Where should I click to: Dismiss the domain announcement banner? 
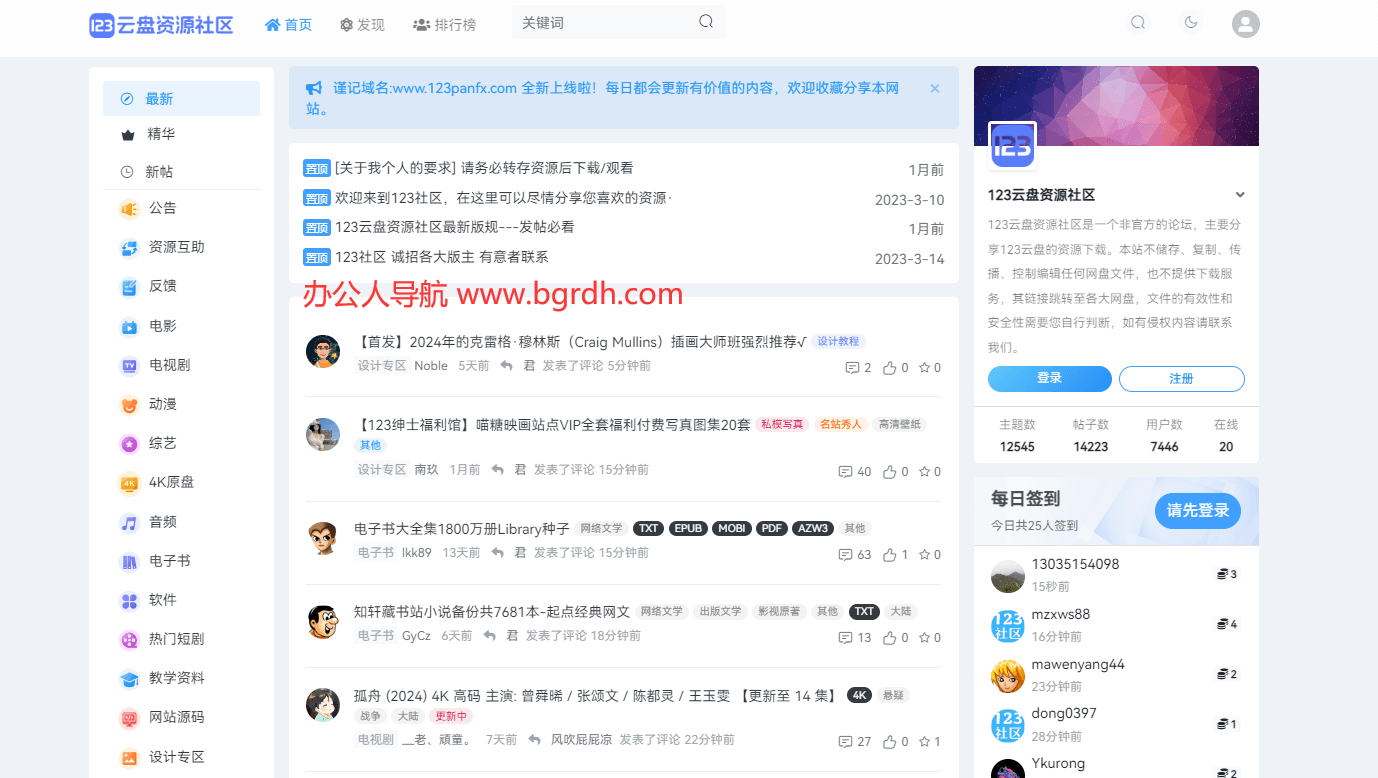[x=934, y=88]
